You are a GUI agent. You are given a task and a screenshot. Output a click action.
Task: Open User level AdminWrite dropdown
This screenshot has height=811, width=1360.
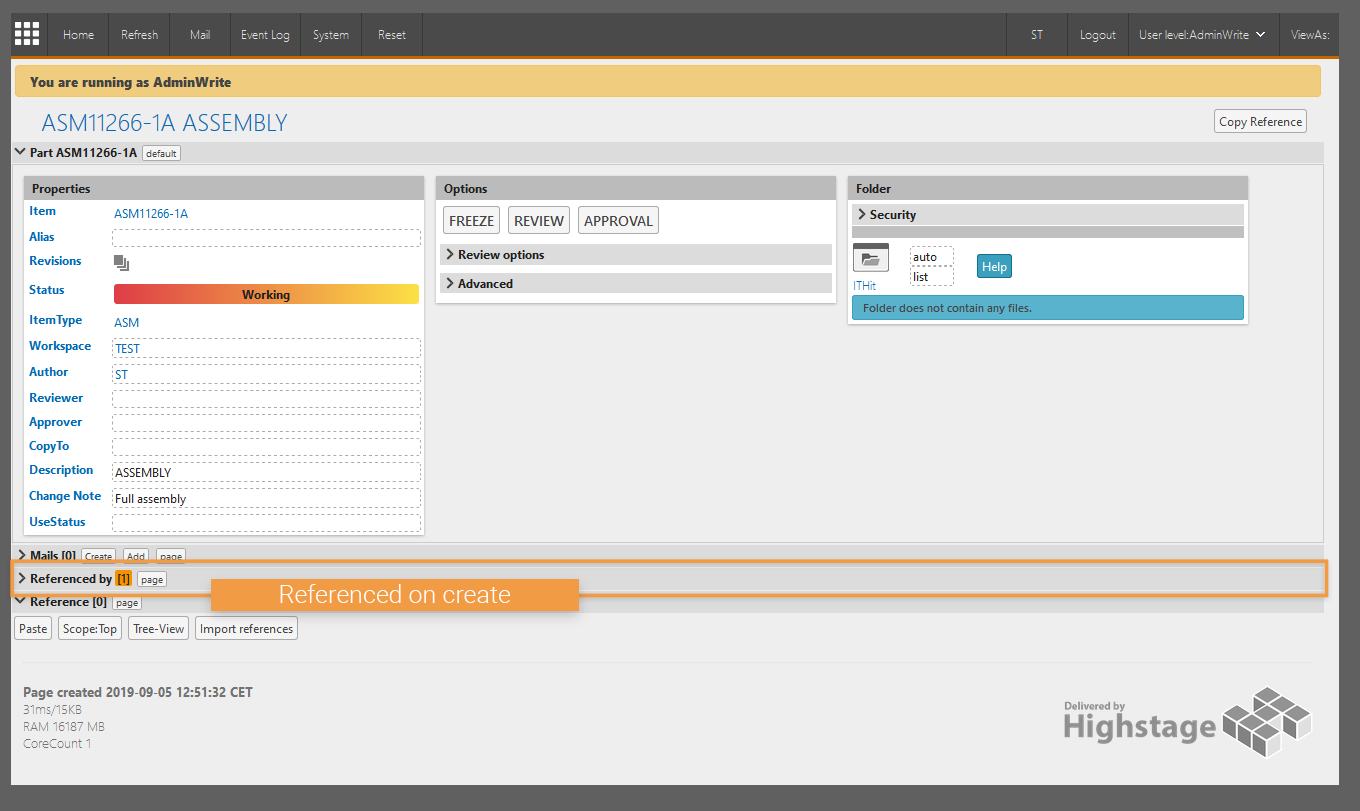pyautogui.click(x=1204, y=34)
